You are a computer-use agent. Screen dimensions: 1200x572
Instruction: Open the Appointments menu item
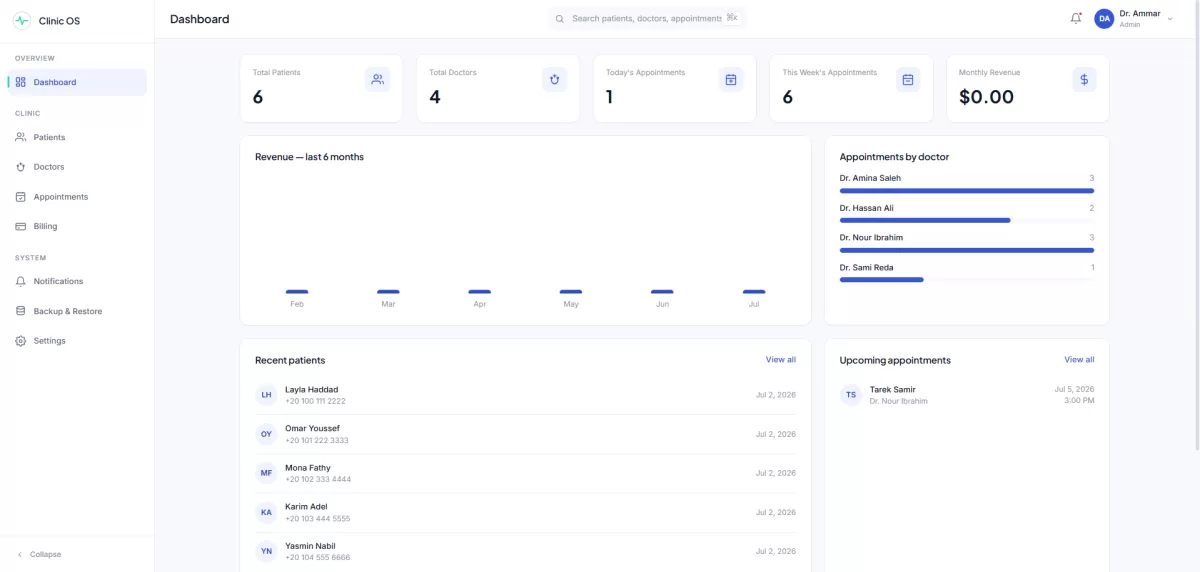pos(77,197)
